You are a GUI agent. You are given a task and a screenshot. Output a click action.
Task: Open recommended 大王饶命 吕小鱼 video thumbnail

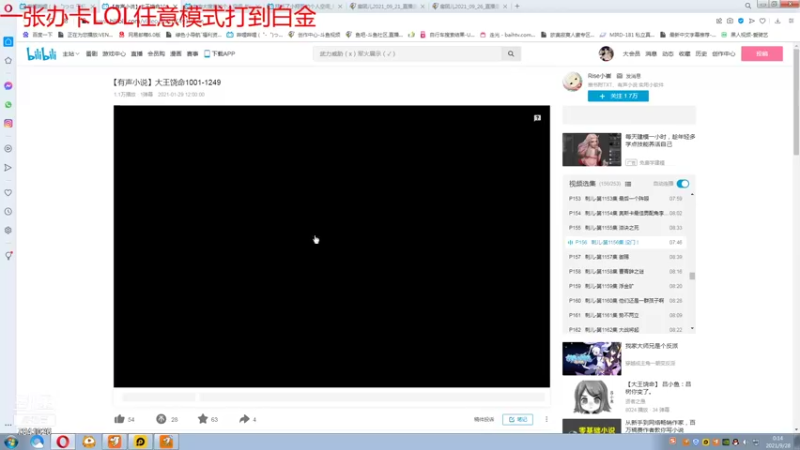592,397
